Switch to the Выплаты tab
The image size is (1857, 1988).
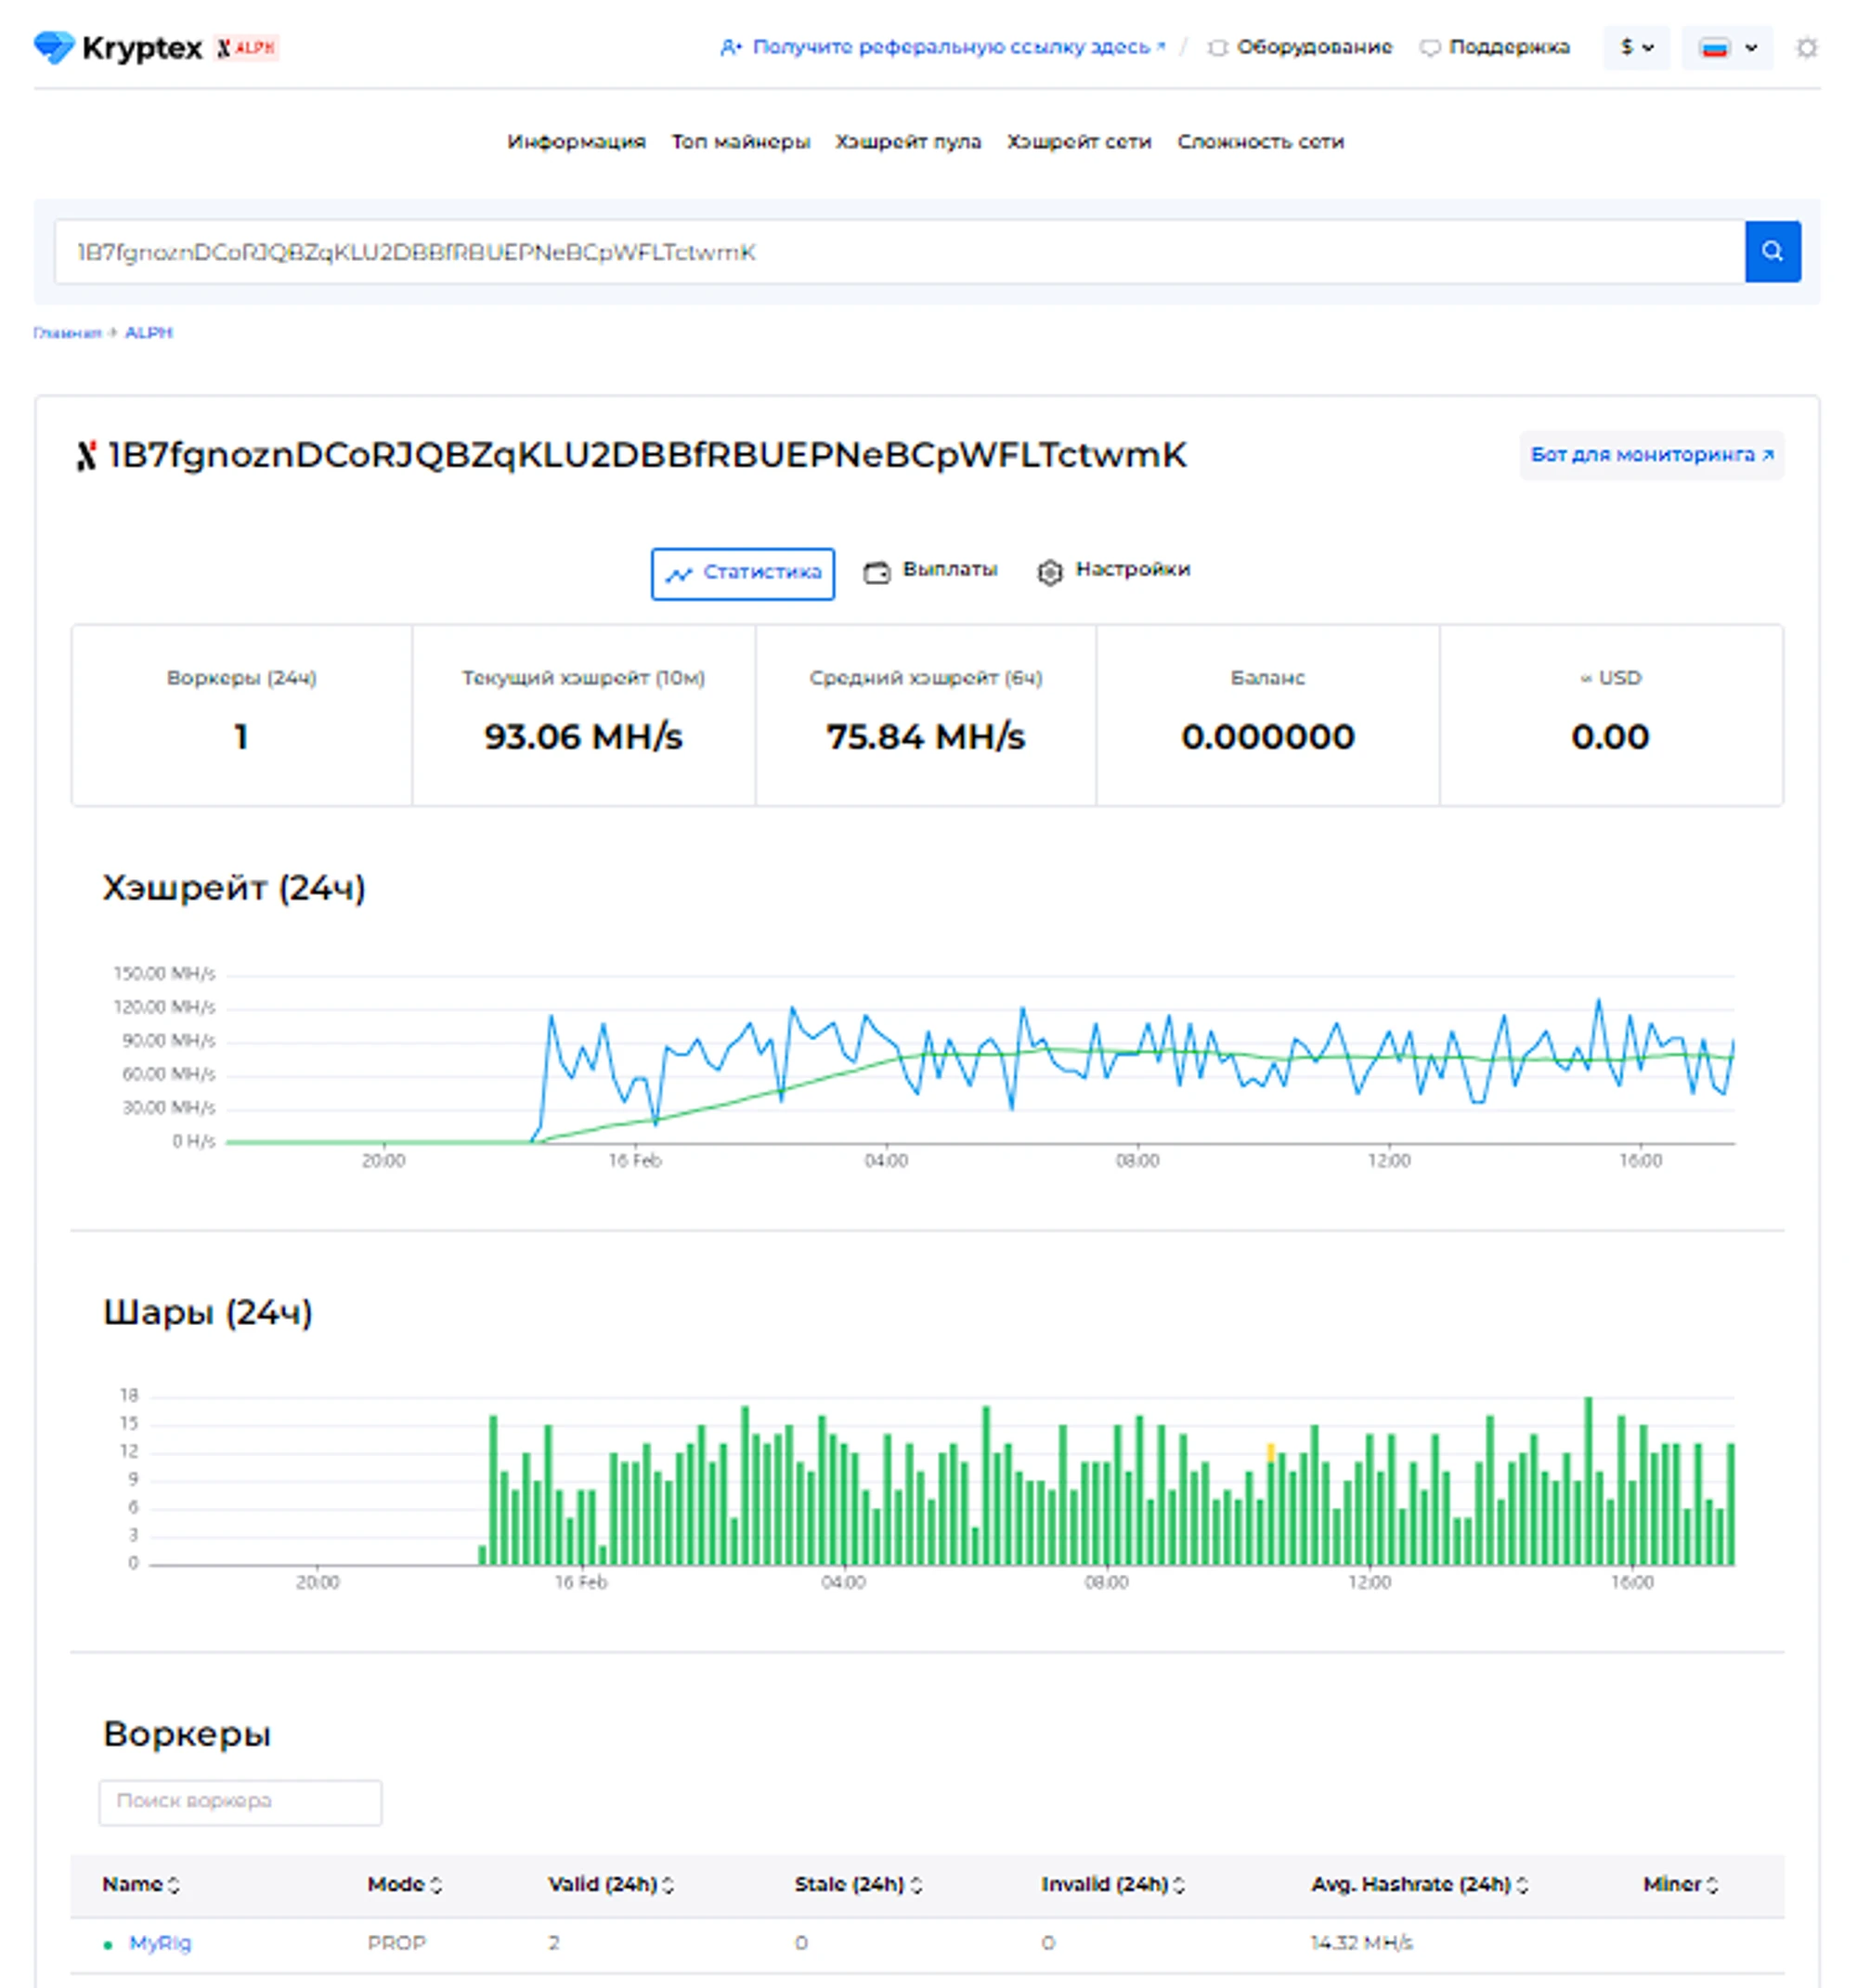pos(931,570)
